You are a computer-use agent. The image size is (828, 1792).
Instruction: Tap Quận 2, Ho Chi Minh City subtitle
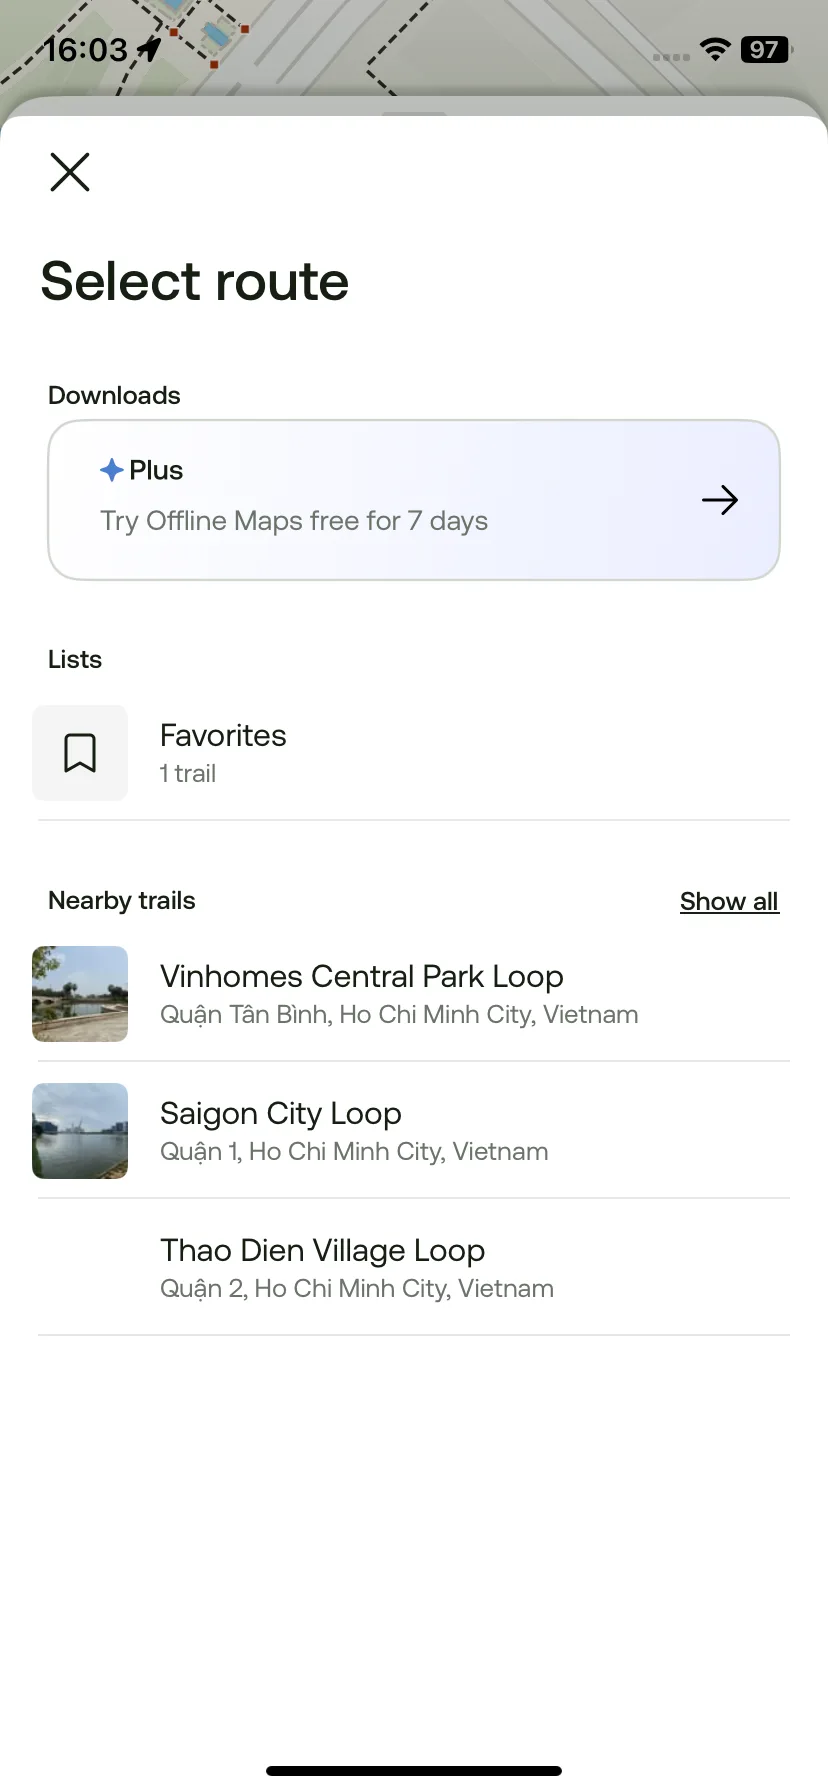point(357,1288)
